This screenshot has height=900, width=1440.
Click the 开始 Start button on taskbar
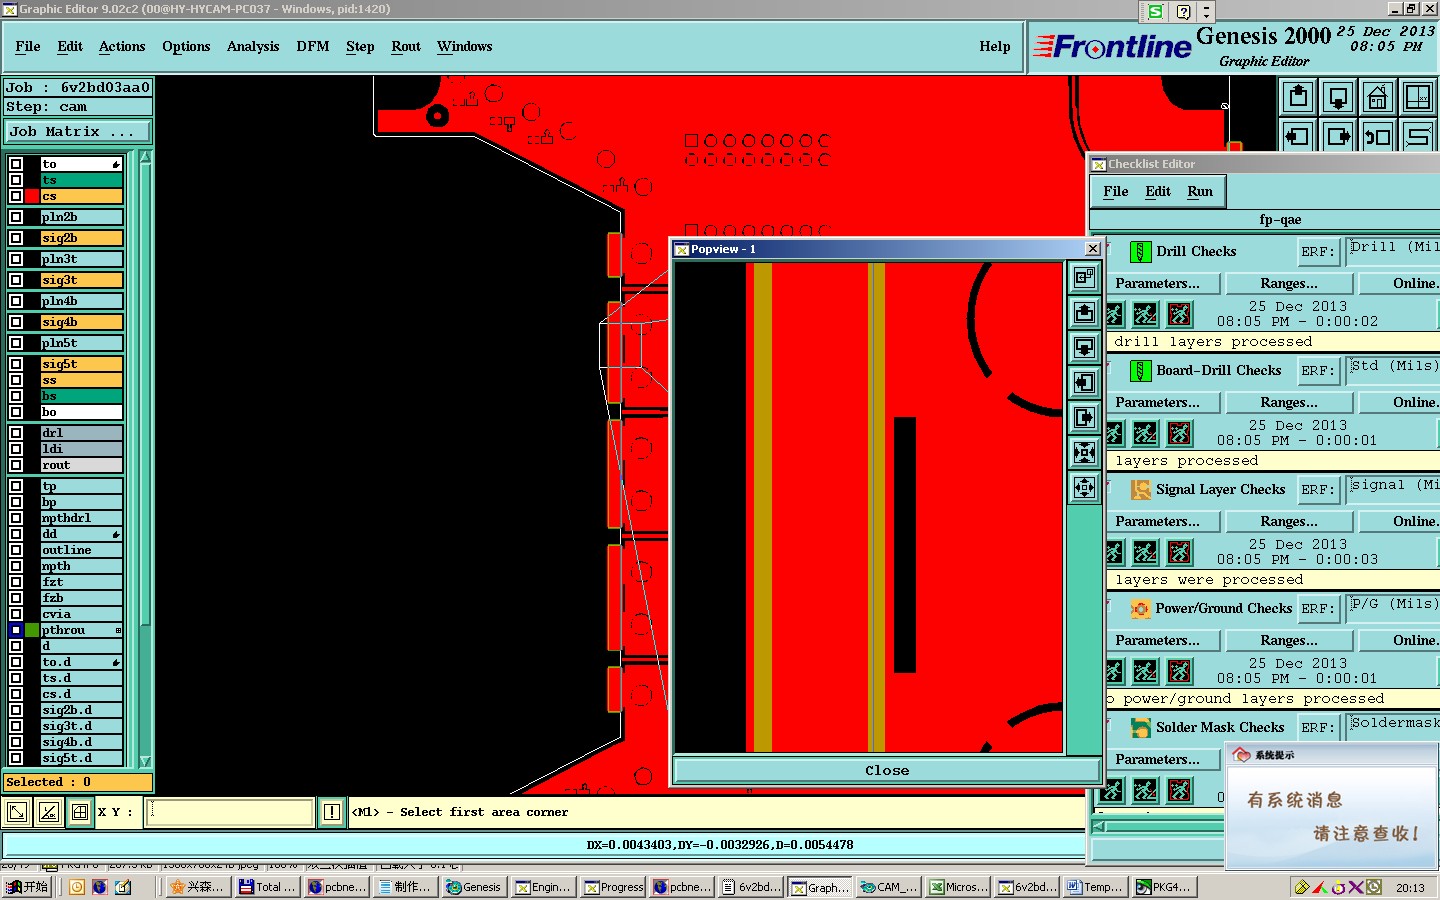point(27,887)
